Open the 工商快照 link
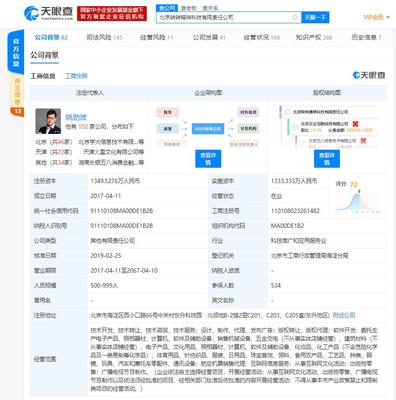 (76, 76)
